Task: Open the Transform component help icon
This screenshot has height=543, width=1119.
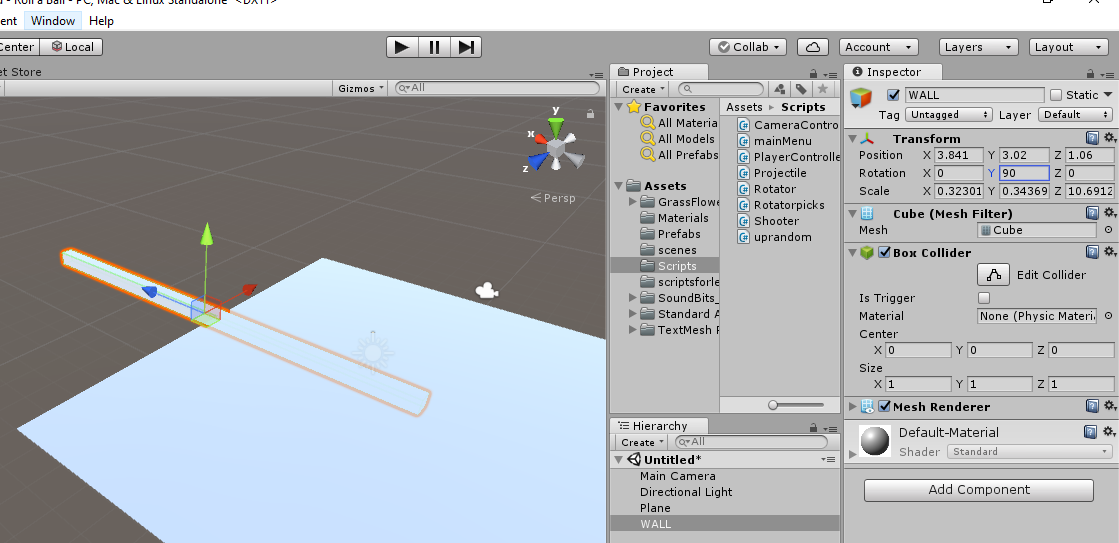Action: pyautogui.click(x=1092, y=138)
